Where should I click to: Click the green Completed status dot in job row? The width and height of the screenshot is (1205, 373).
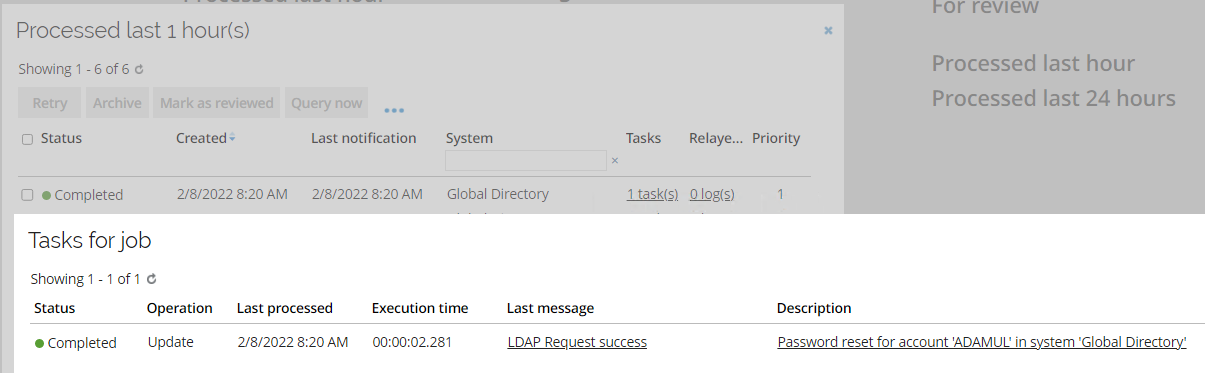[46, 195]
